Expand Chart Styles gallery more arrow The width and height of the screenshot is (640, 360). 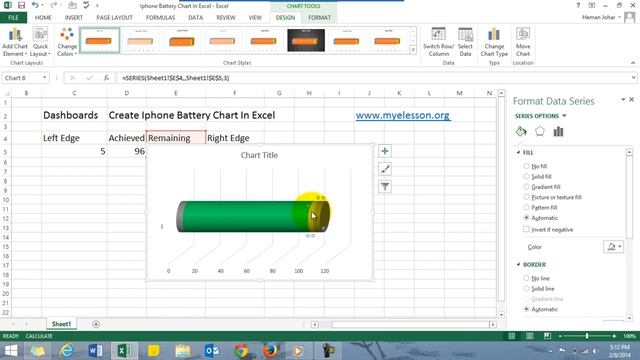point(413,50)
